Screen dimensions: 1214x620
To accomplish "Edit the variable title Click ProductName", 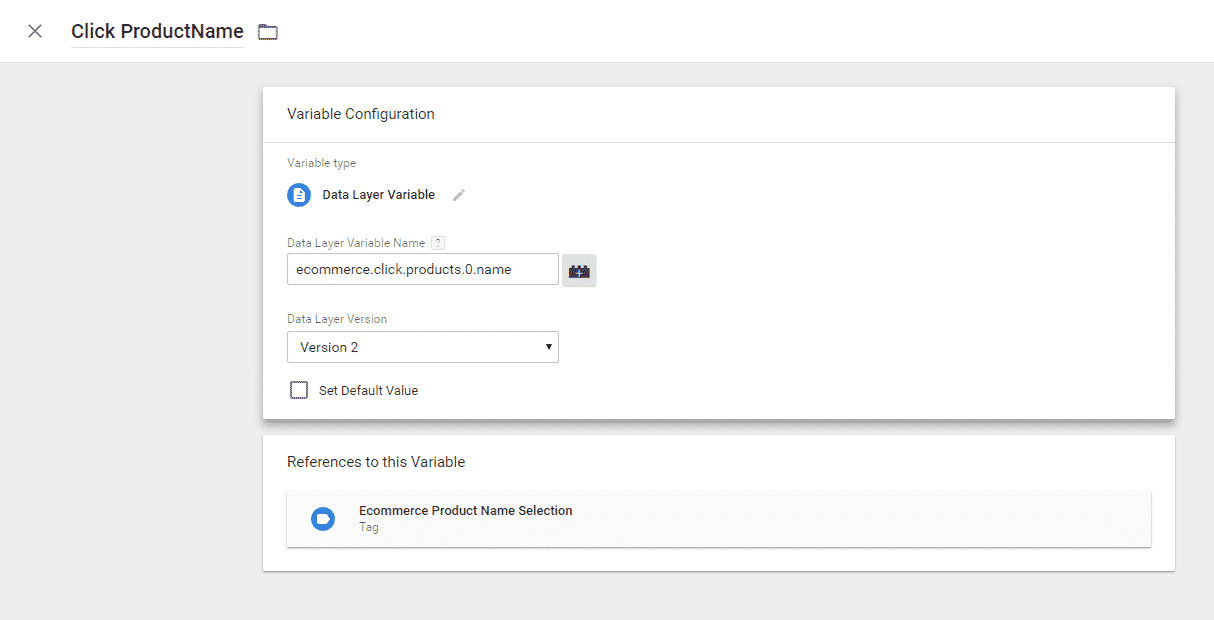I will pos(157,31).
